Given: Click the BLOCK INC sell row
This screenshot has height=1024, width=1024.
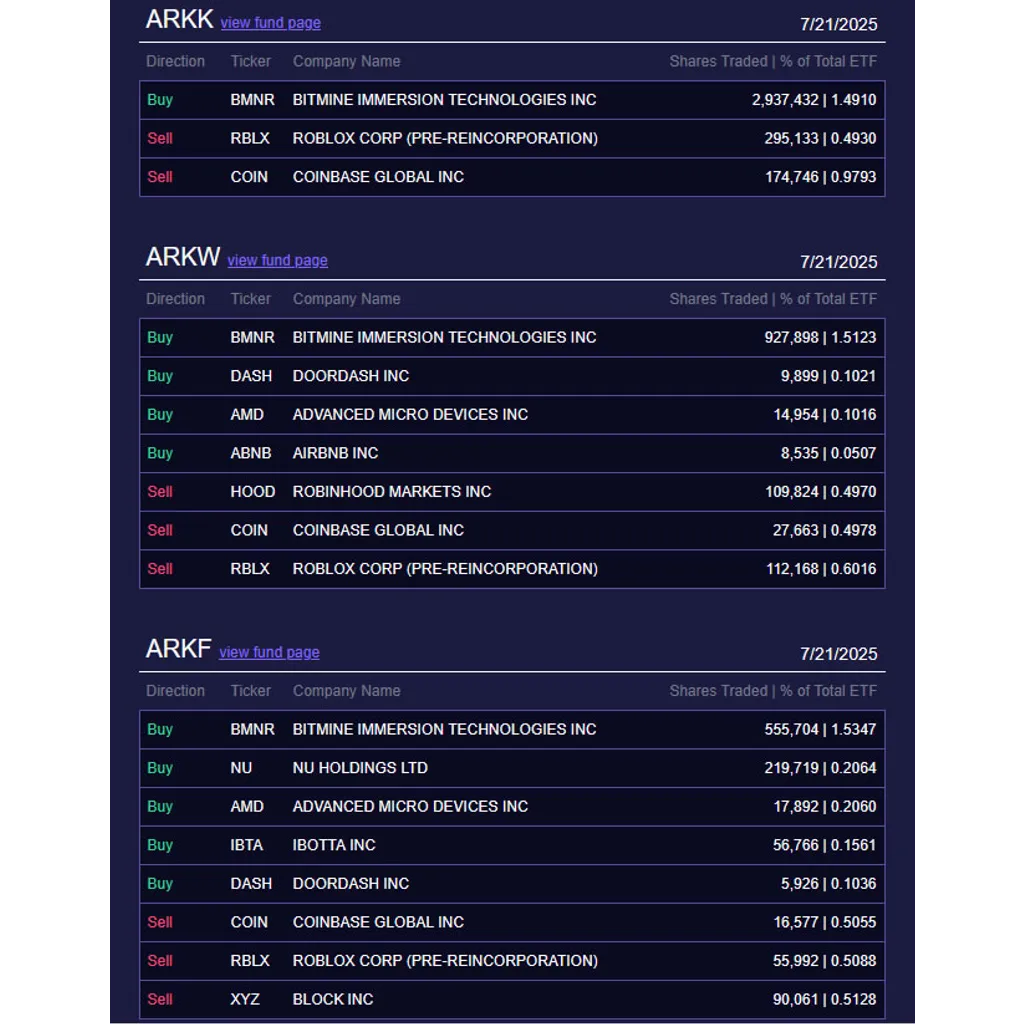Looking at the screenshot, I should 512,999.
